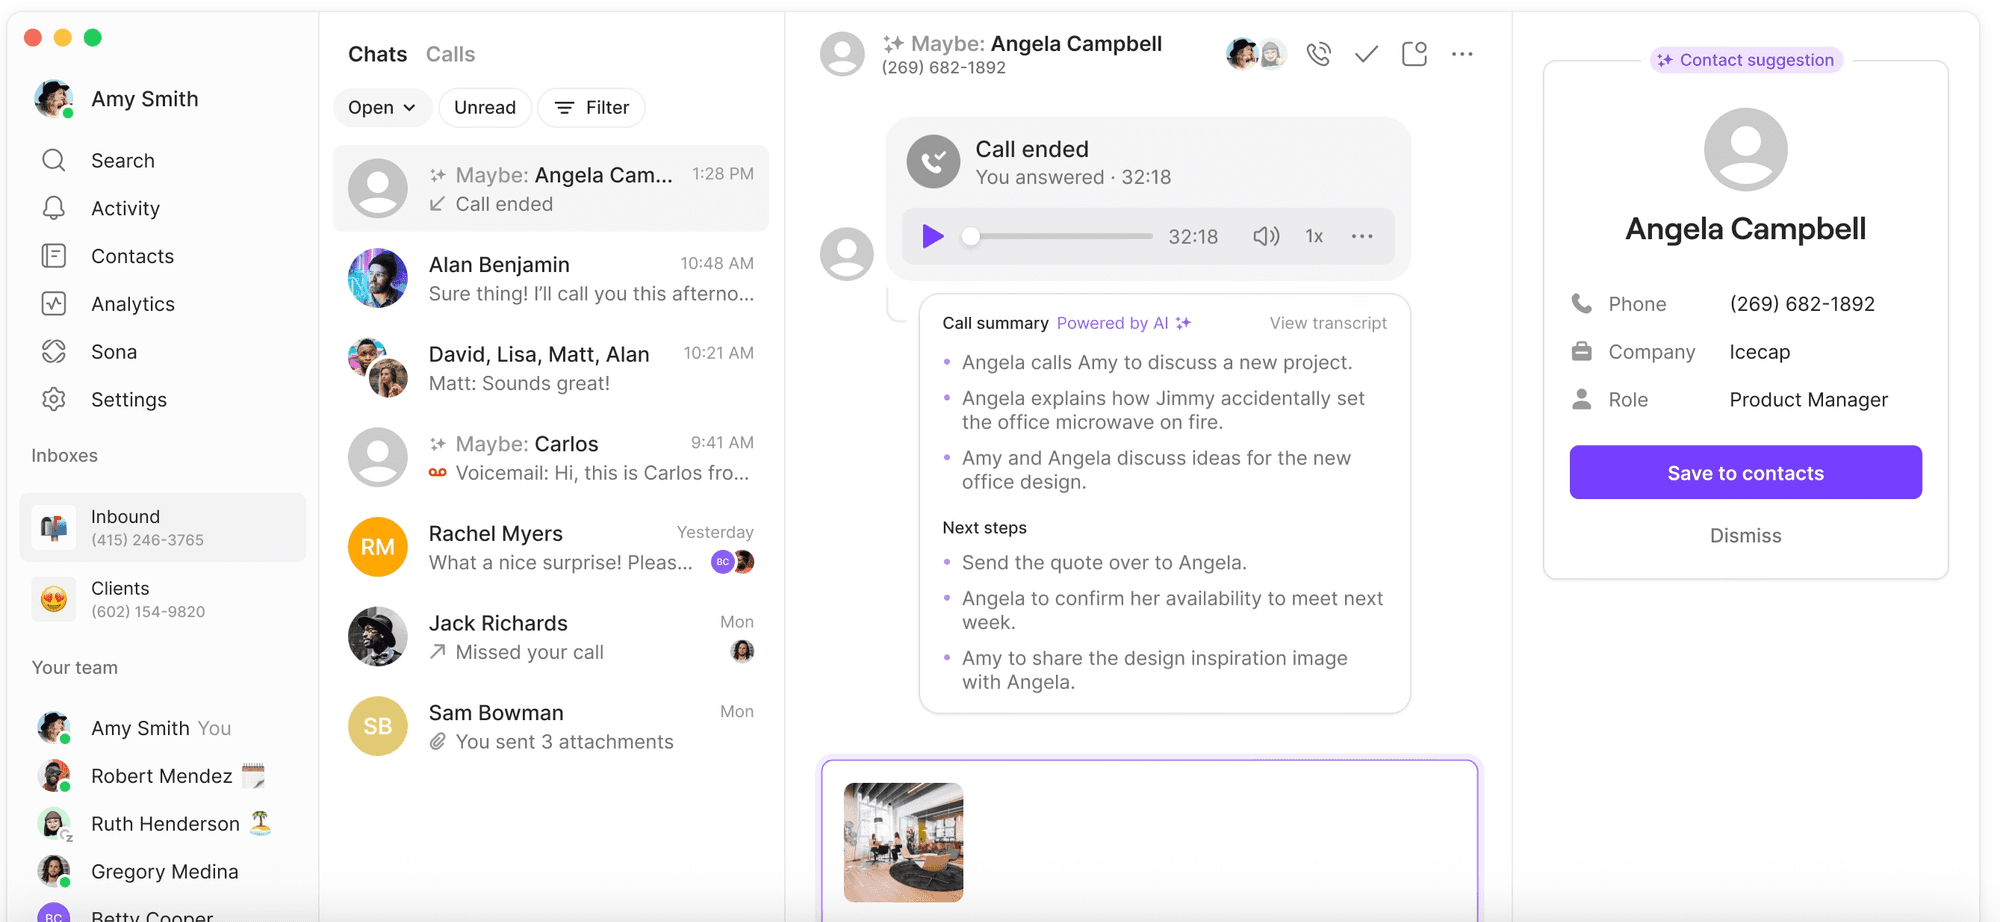Click the phone icon beside Phone field

coord(1581,303)
